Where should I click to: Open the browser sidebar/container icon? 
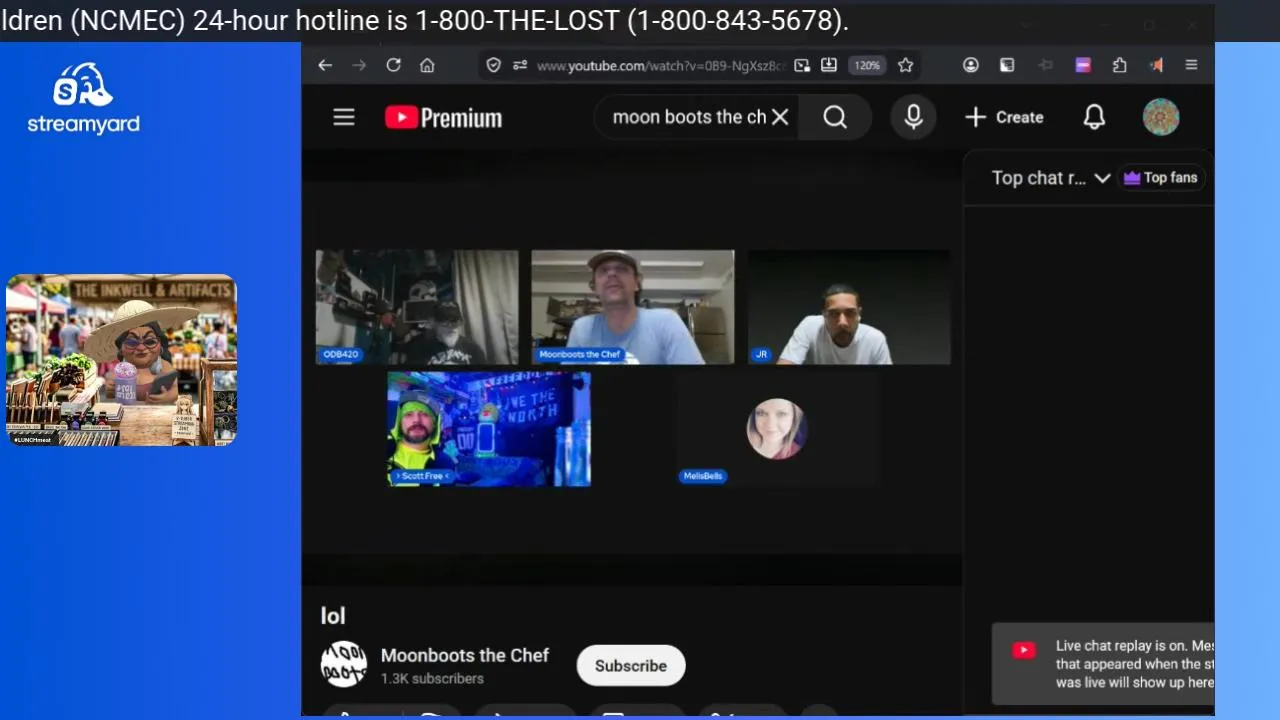tap(1007, 65)
